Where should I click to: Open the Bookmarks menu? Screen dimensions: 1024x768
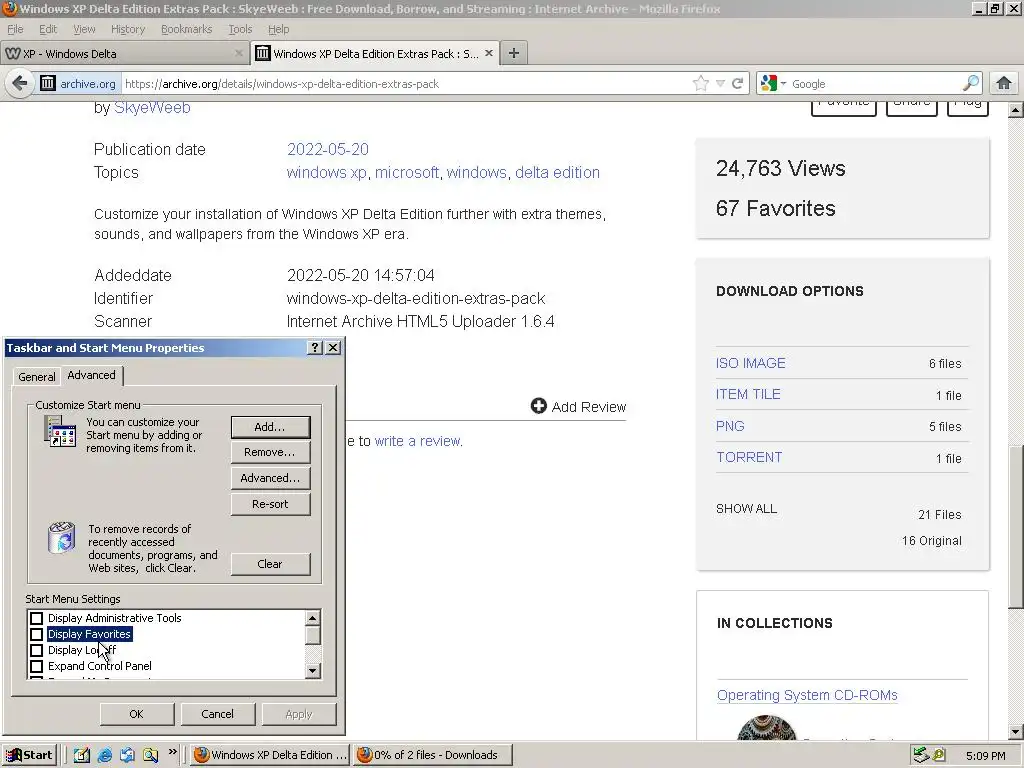tap(186, 29)
